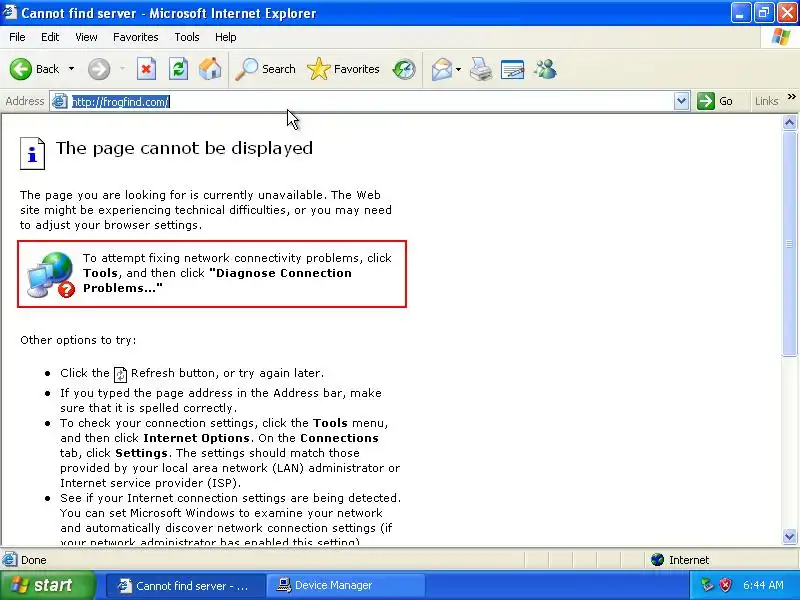Open the Edit menu
Image resolution: width=800 pixels, height=600 pixels.
(50, 37)
